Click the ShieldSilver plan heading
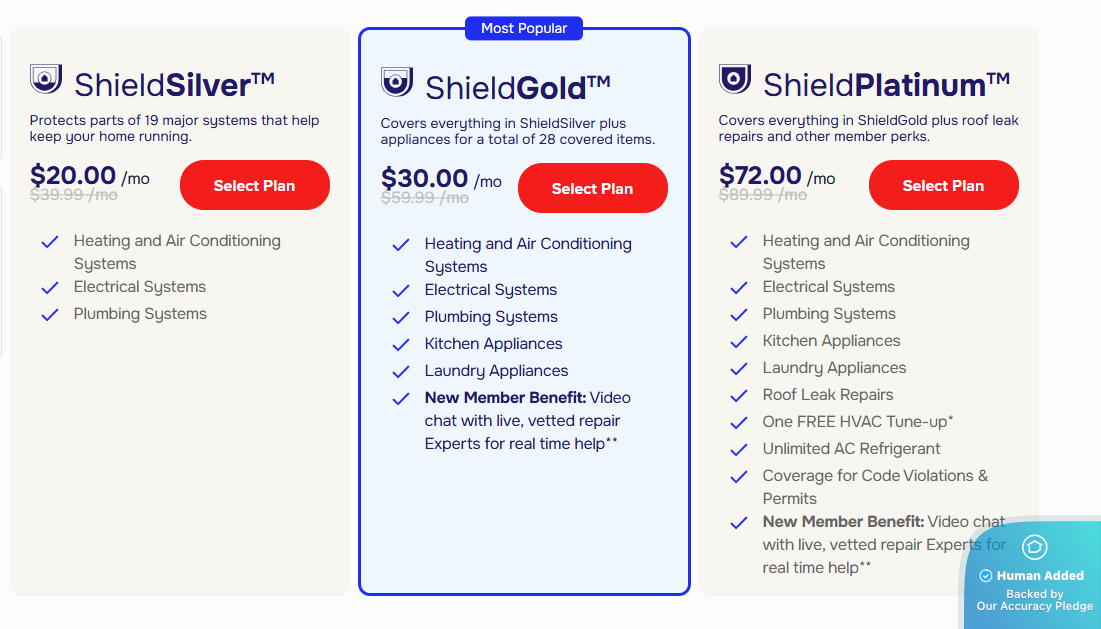1101x629 pixels. [174, 84]
